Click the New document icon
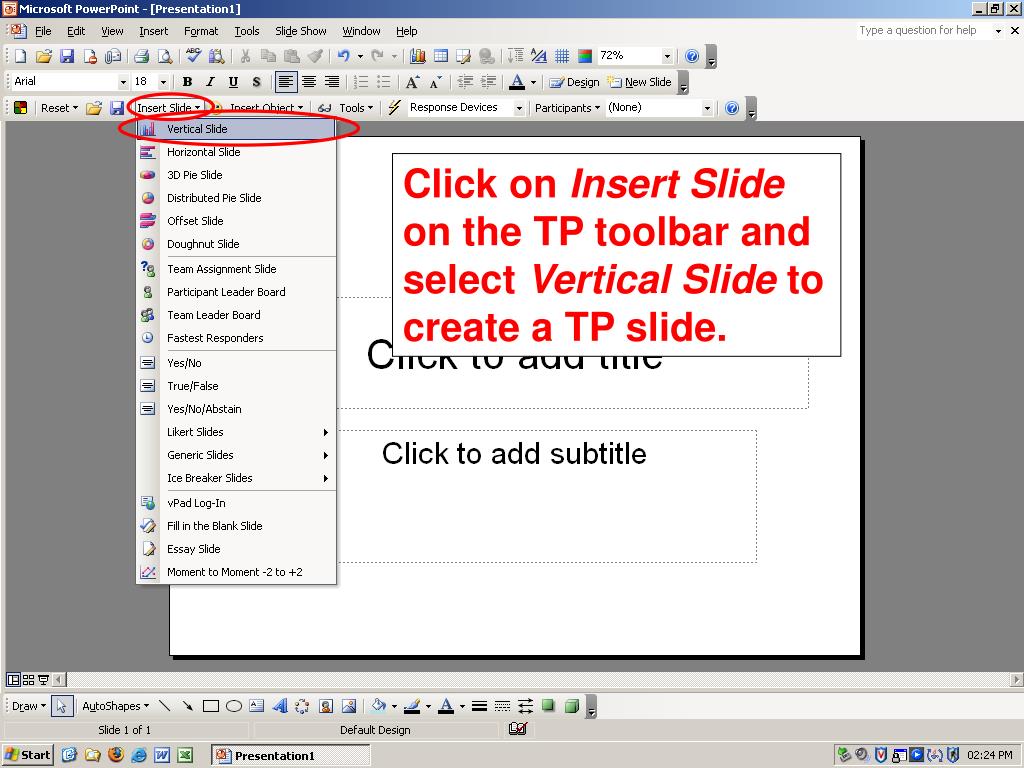The height and width of the screenshot is (768, 1024). coord(20,56)
